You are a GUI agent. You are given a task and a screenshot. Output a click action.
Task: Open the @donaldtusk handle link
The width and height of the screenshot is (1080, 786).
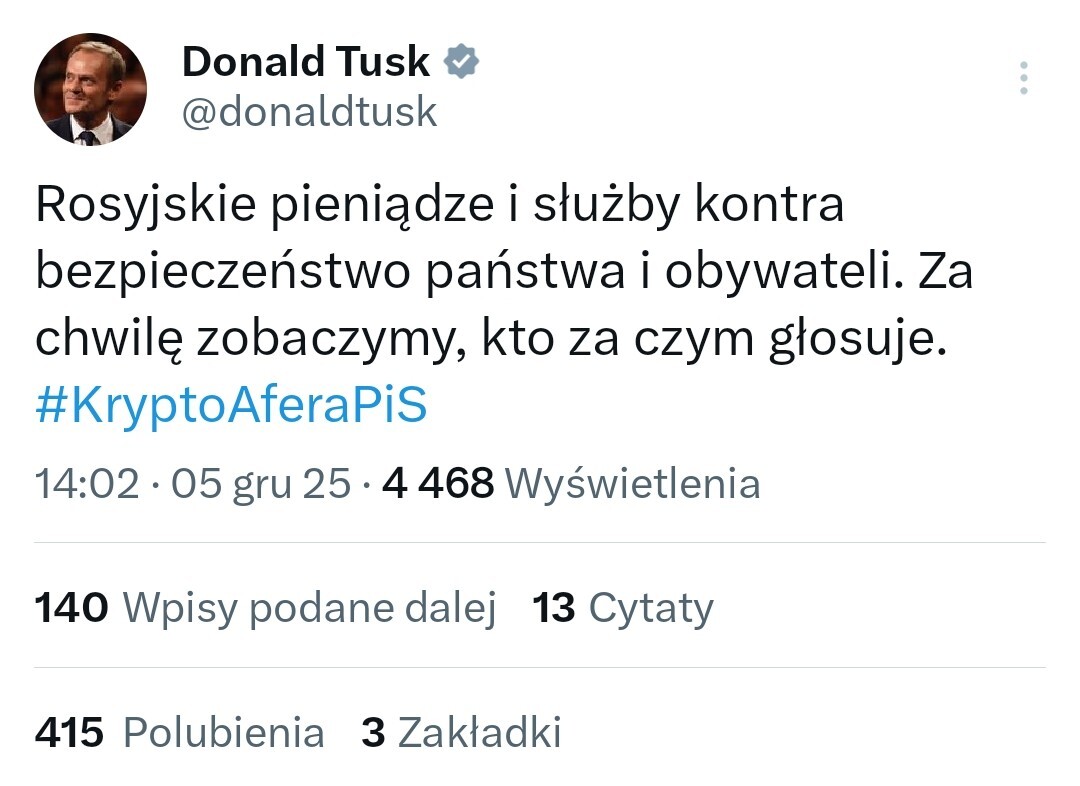(x=309, y=111)
